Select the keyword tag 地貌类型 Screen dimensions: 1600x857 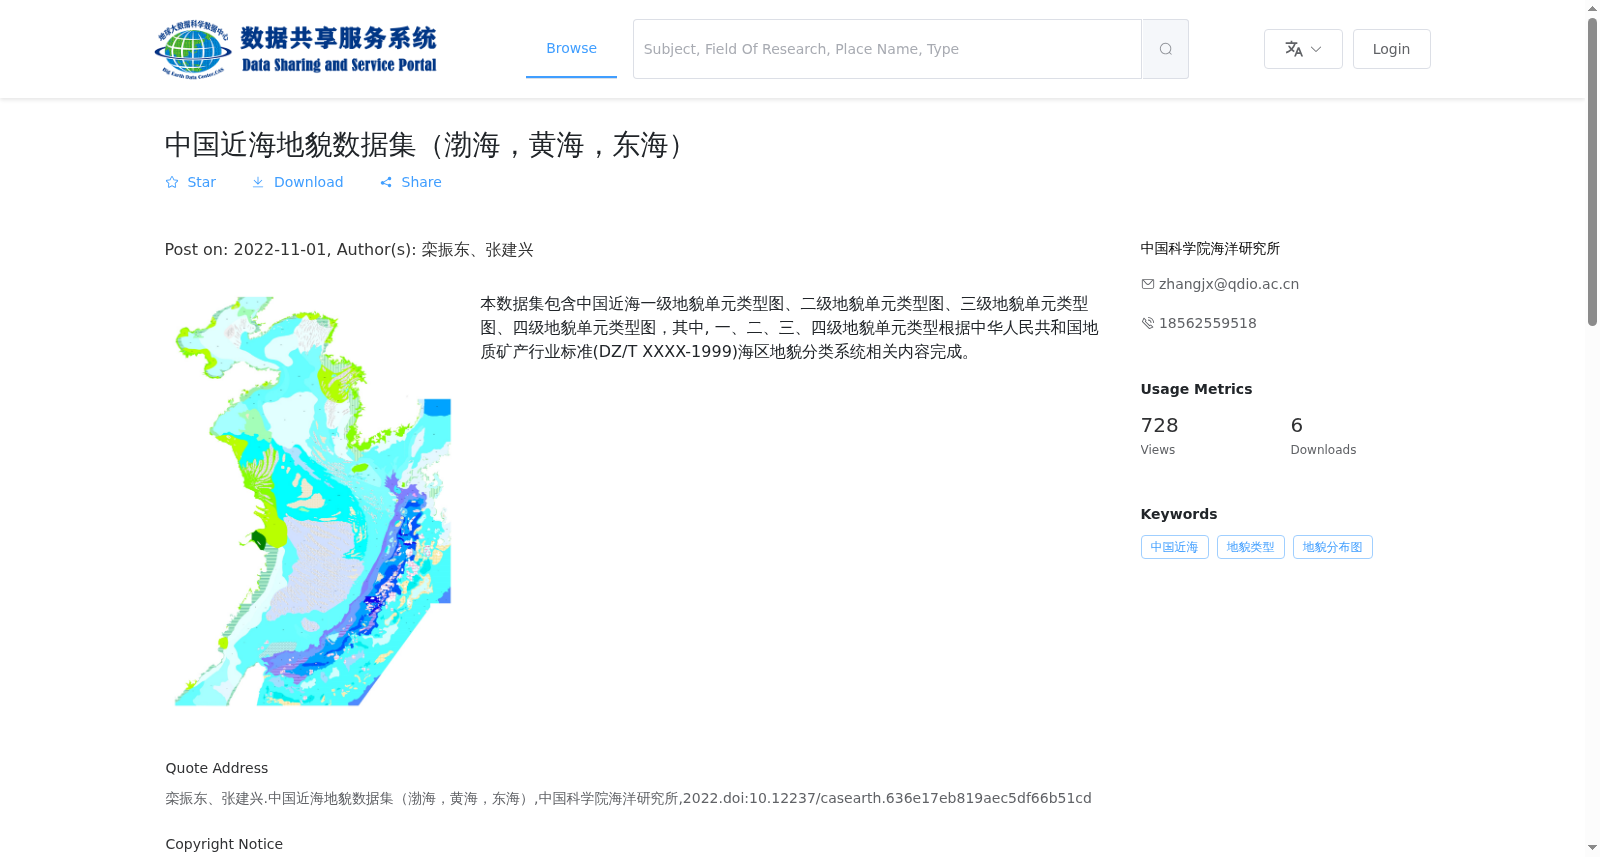1250,547
